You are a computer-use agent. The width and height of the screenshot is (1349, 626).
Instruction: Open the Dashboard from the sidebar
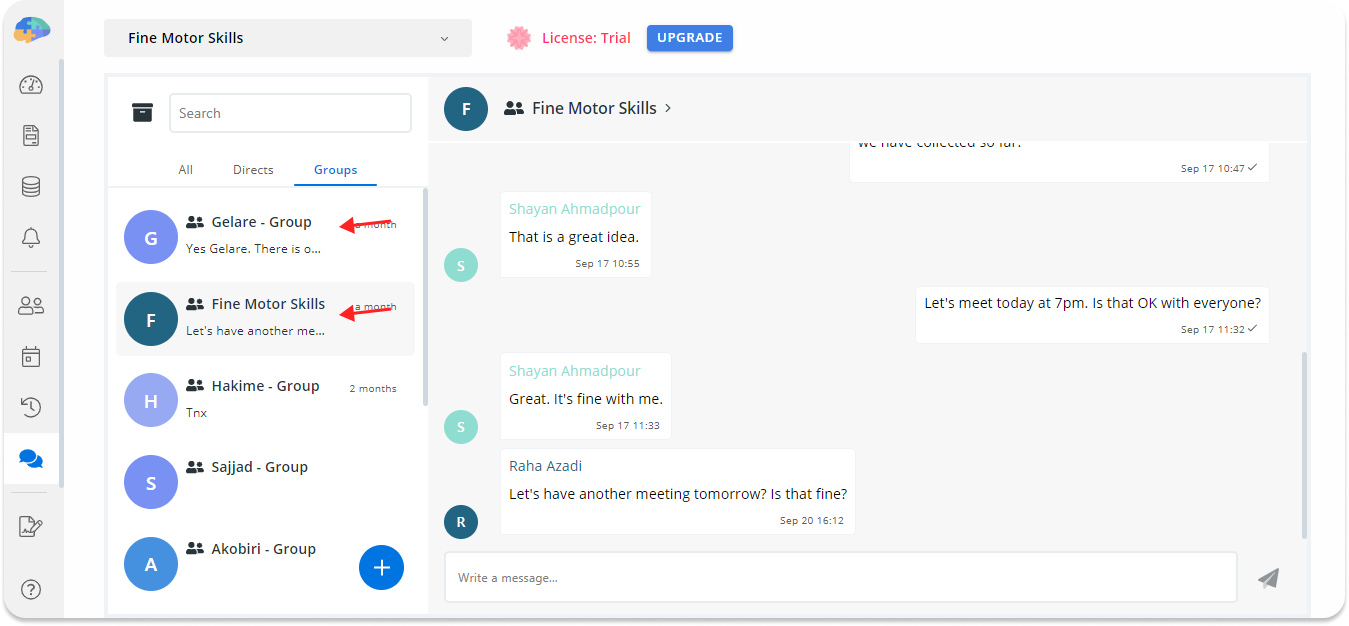[x=31, y=85]
